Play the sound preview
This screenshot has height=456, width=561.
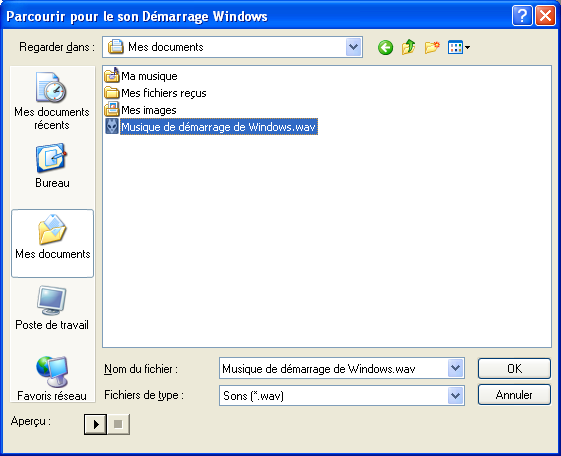(96, 424)
